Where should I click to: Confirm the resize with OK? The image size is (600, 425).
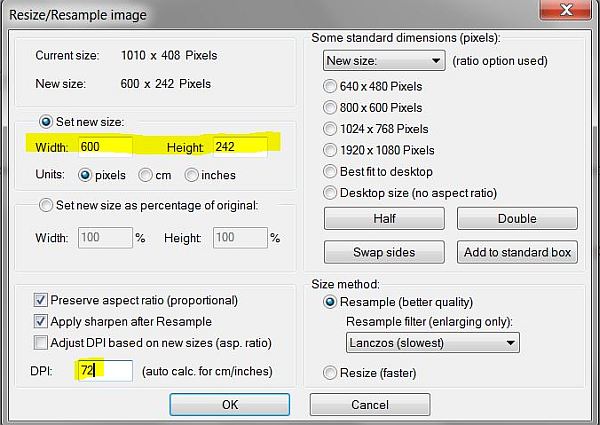[x=230, y=404]
